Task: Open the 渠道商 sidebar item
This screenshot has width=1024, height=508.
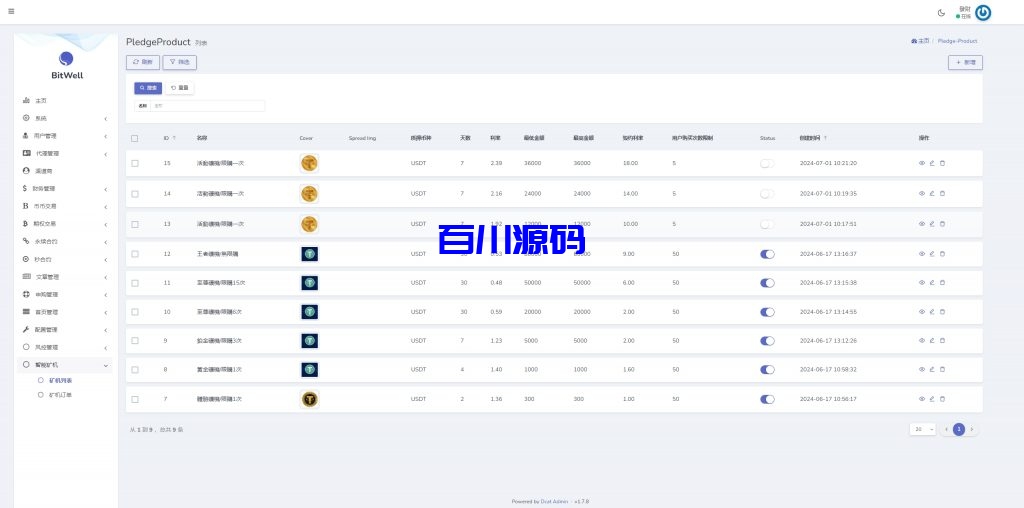Action: pyautogui.click(x=63, y=170)
